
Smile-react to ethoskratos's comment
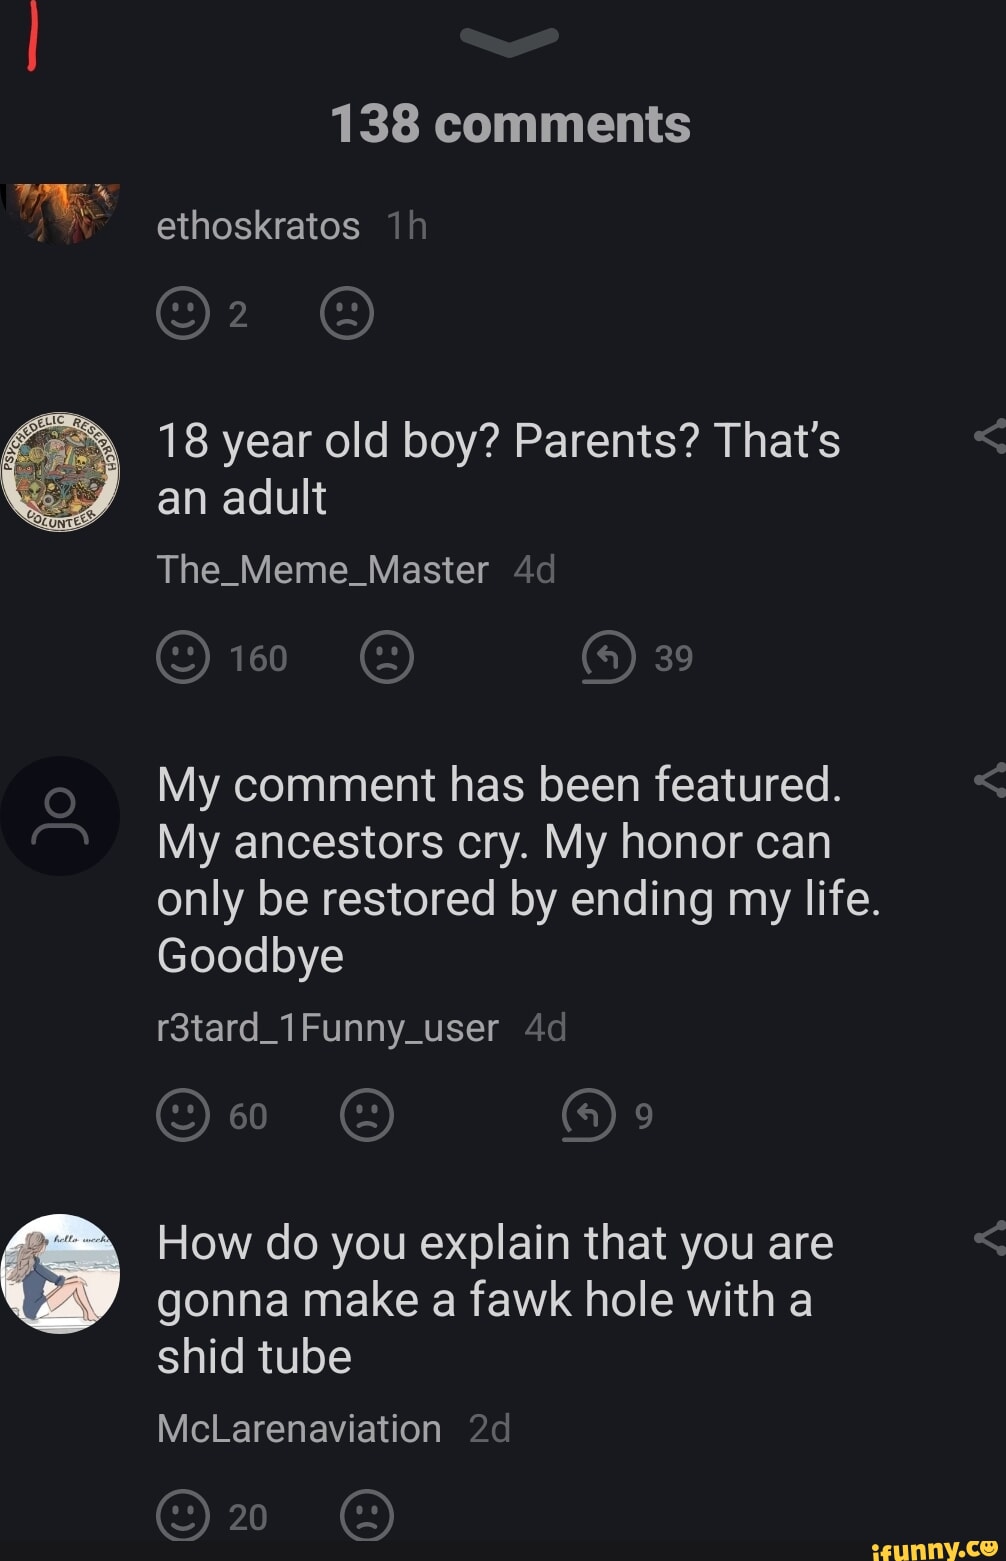pos(184,312)
